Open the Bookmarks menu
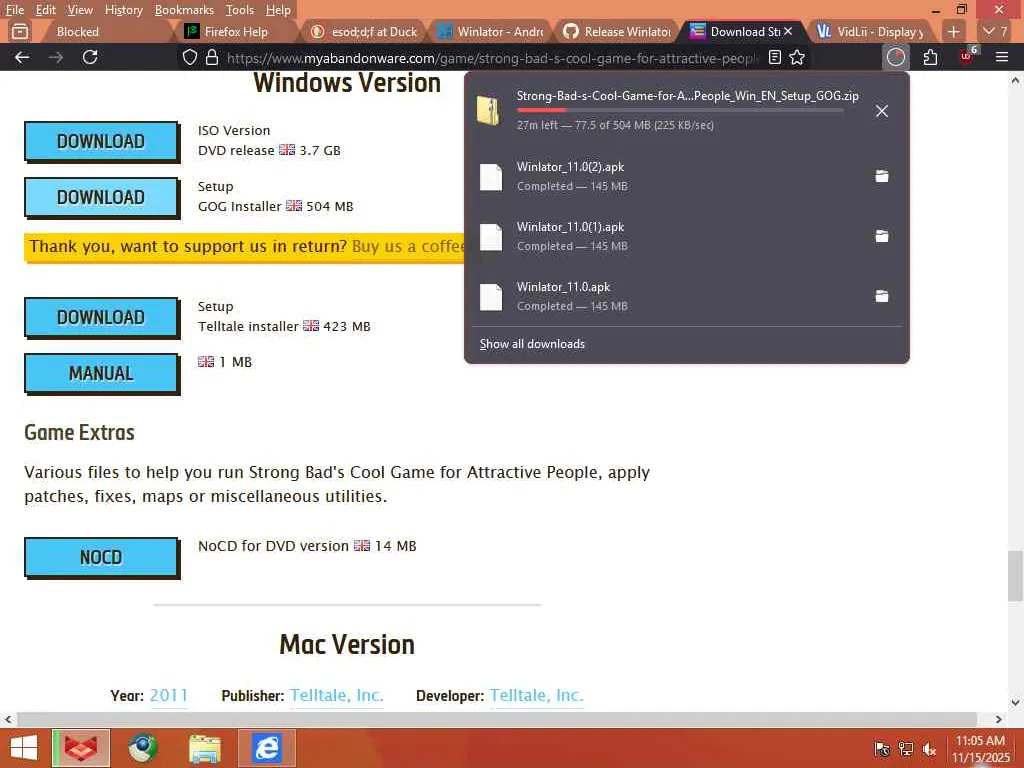The height and width of the screenshot is (768, 1024). click(x=184, y=10)
